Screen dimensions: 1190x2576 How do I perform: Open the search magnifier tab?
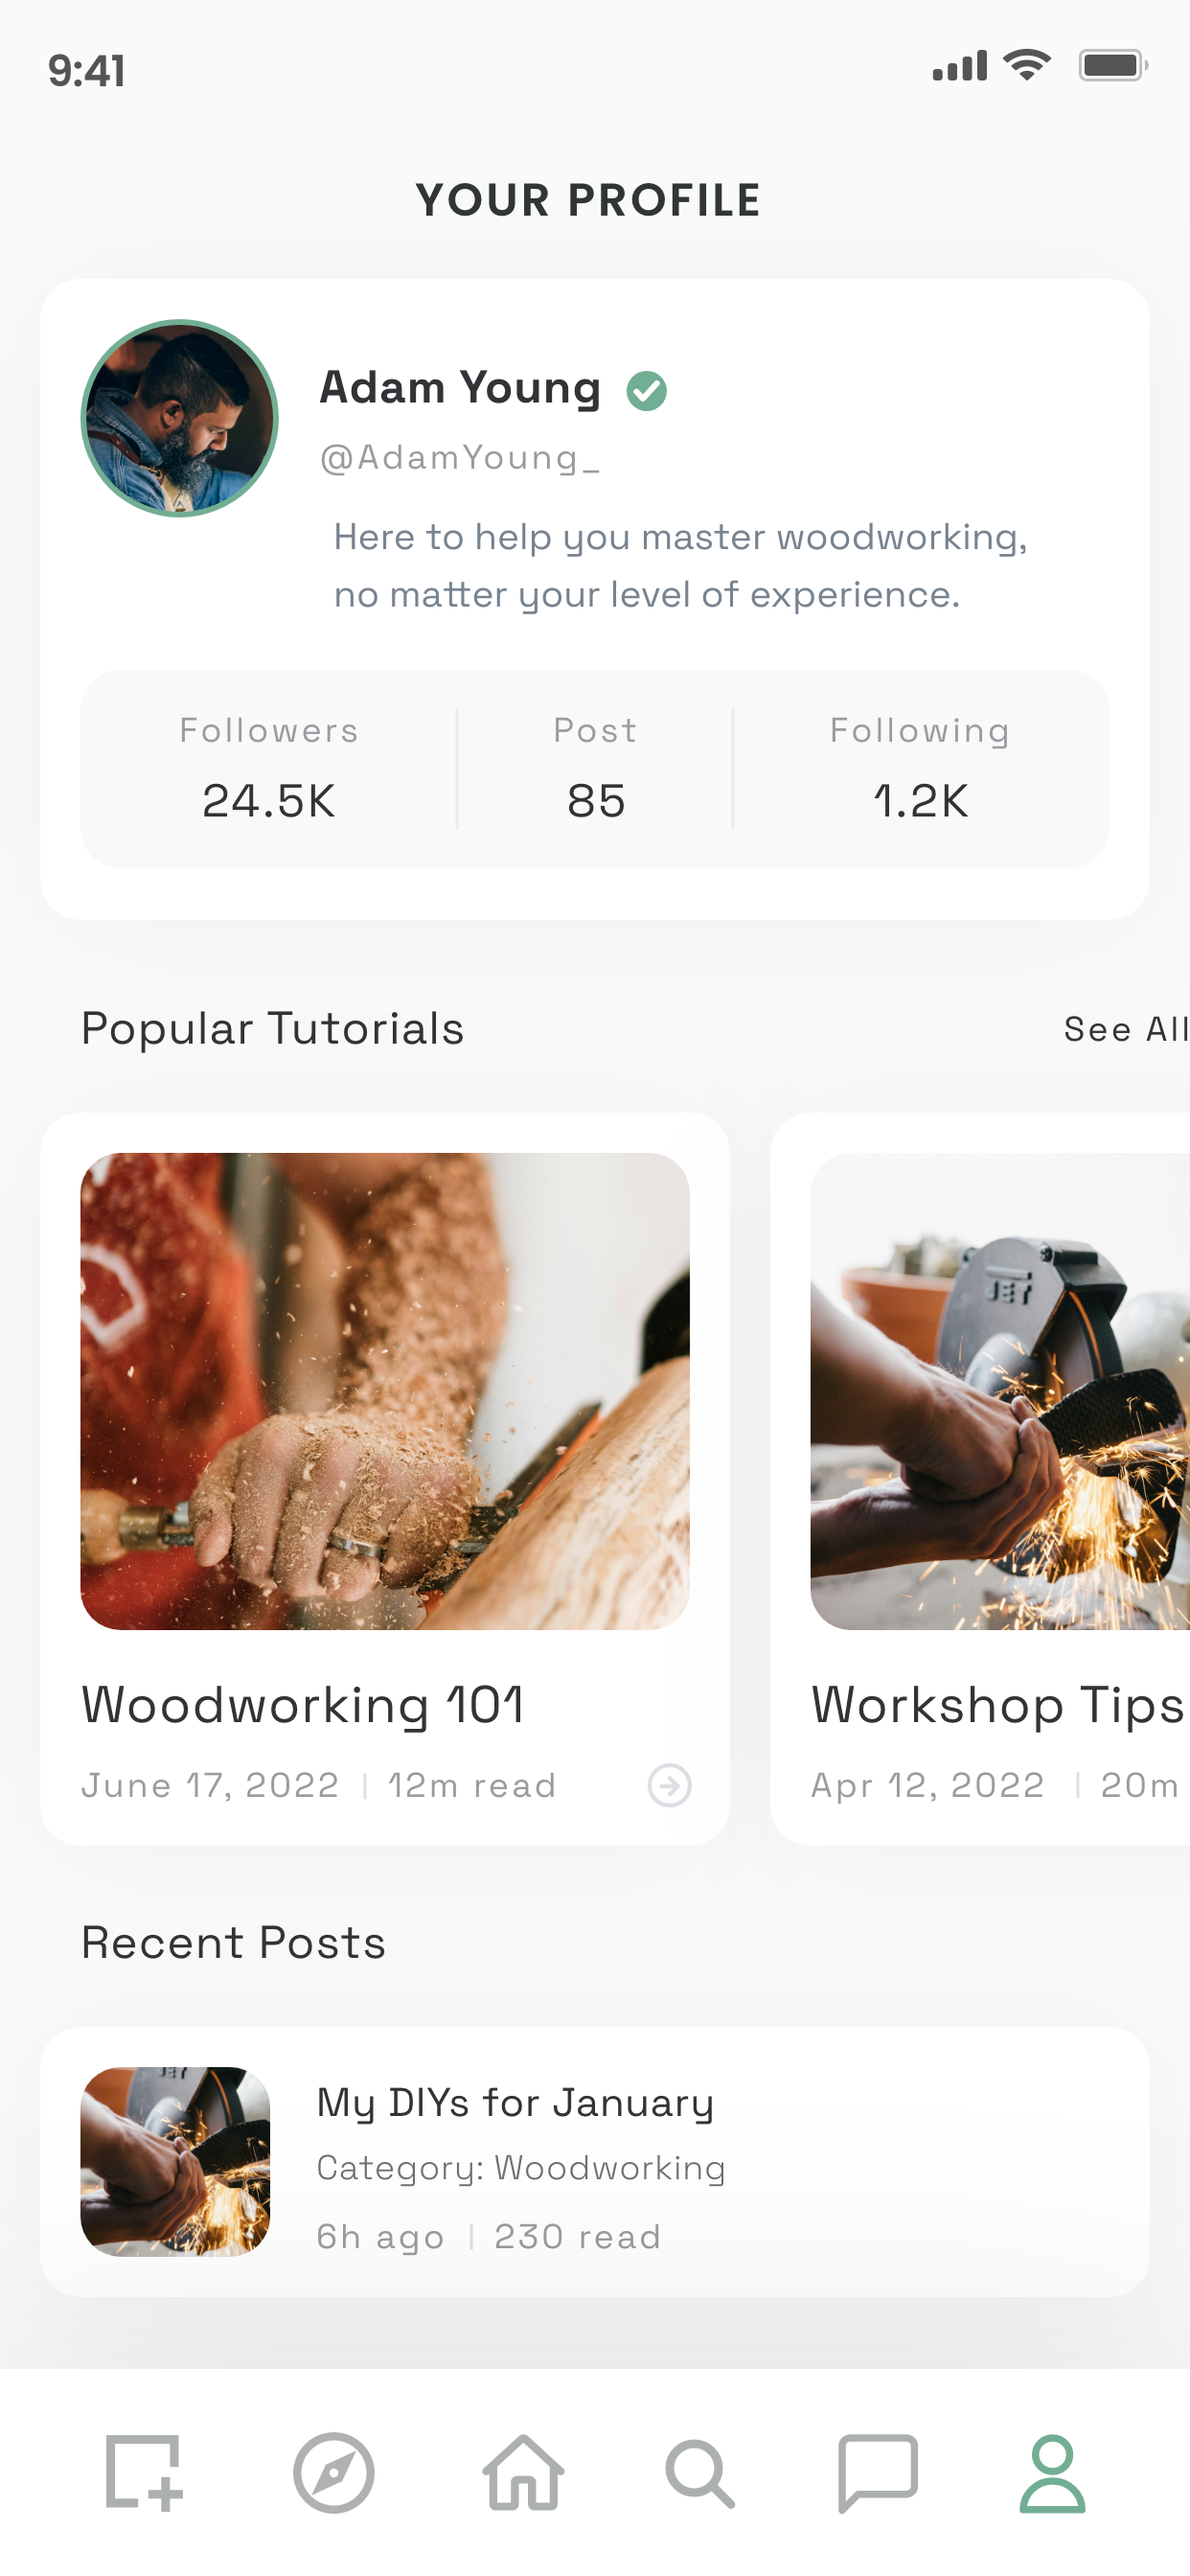pos(700,2472)
